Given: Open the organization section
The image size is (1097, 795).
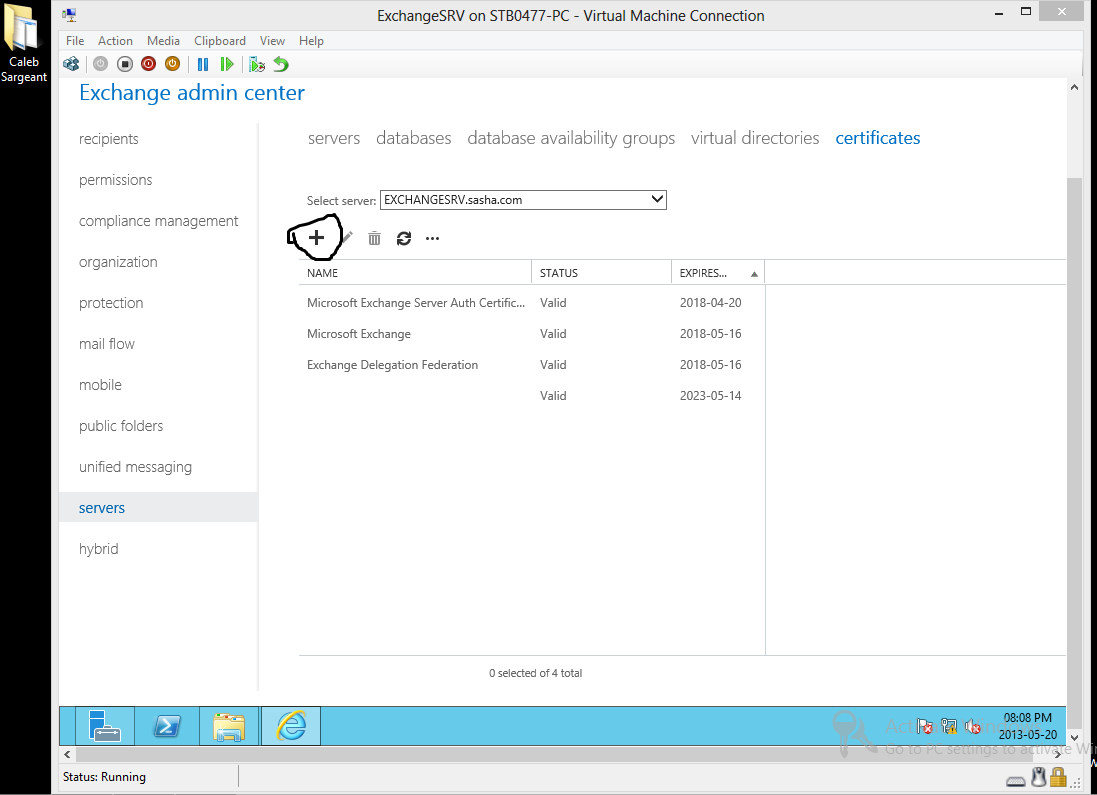Looking at the screenshot, I should 118,262.
